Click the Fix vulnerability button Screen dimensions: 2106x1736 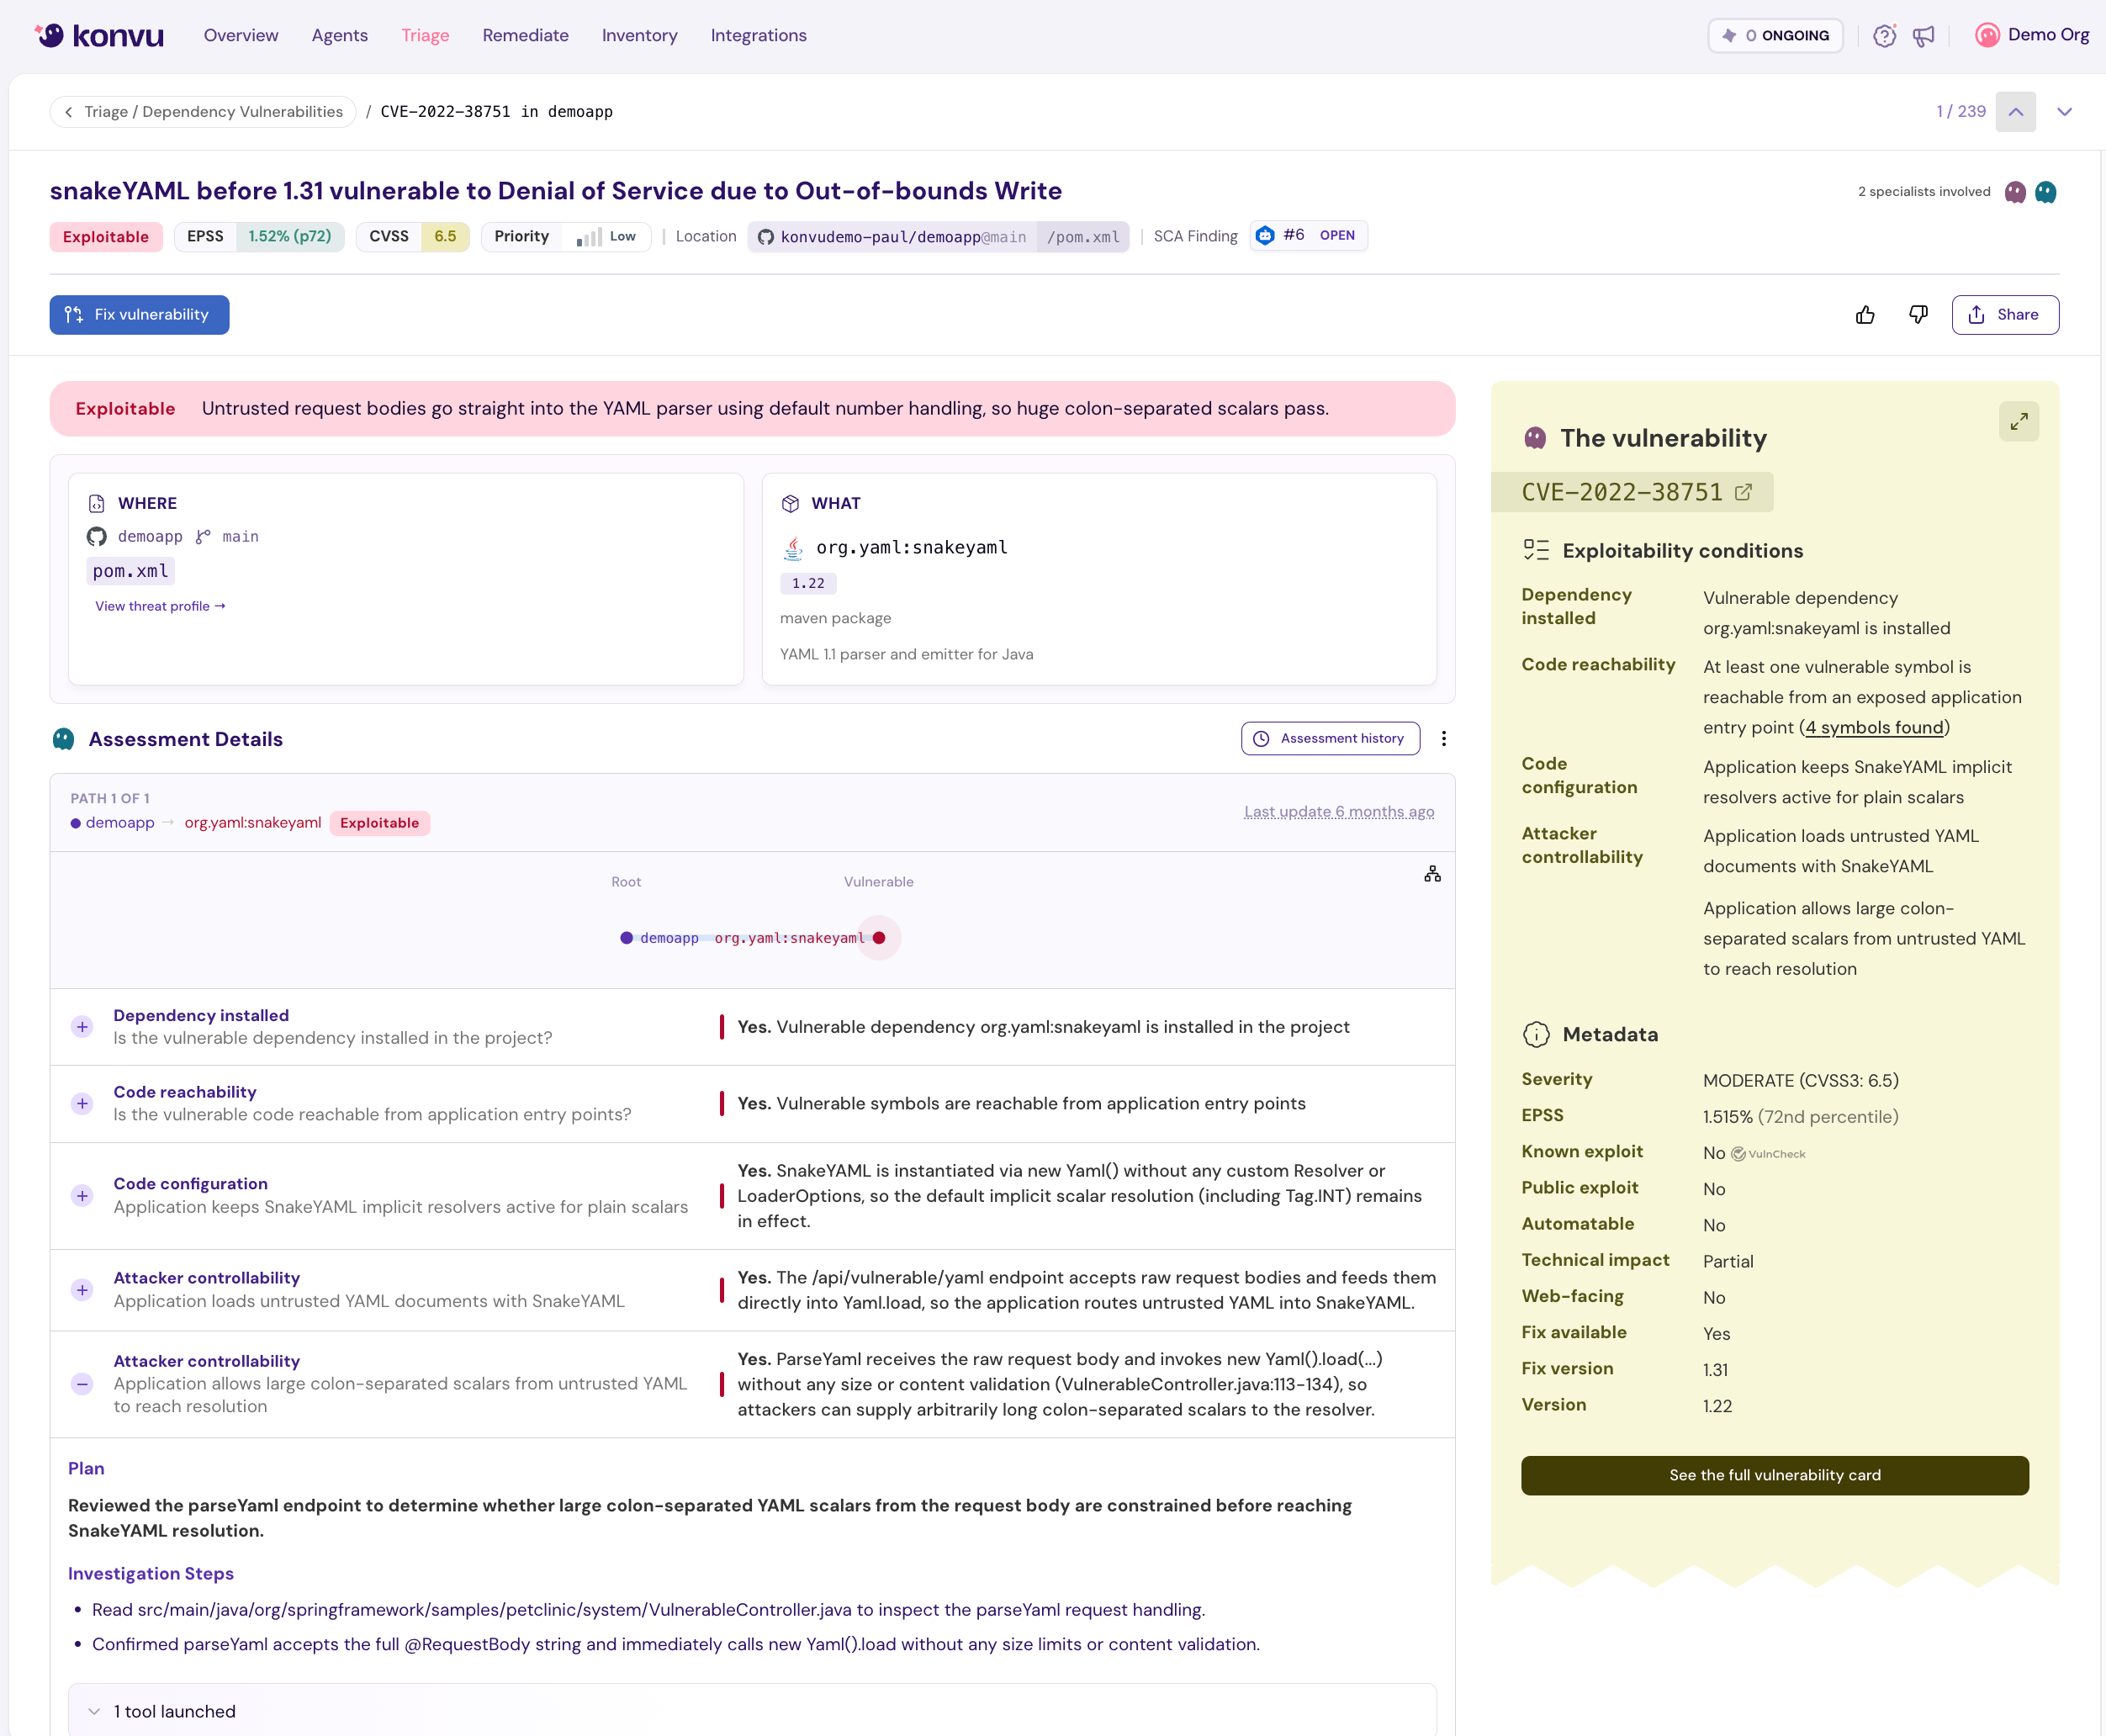tap(139, 315)
